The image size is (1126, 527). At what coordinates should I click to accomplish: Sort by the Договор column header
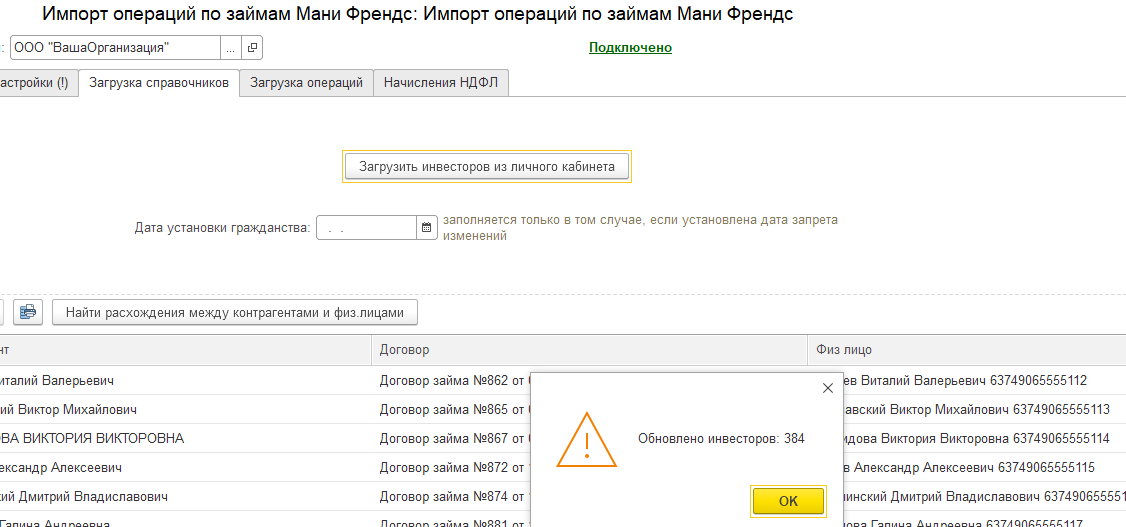tap(590, 350)
